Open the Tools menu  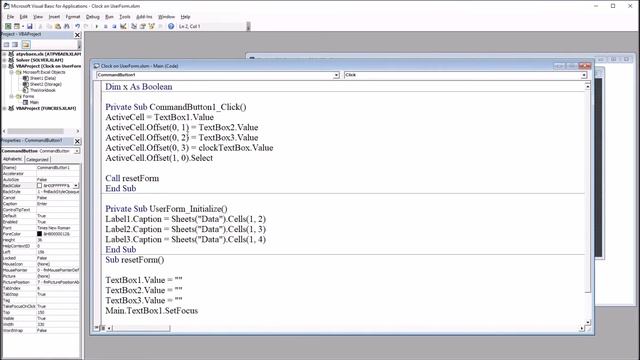click(125, 17)
